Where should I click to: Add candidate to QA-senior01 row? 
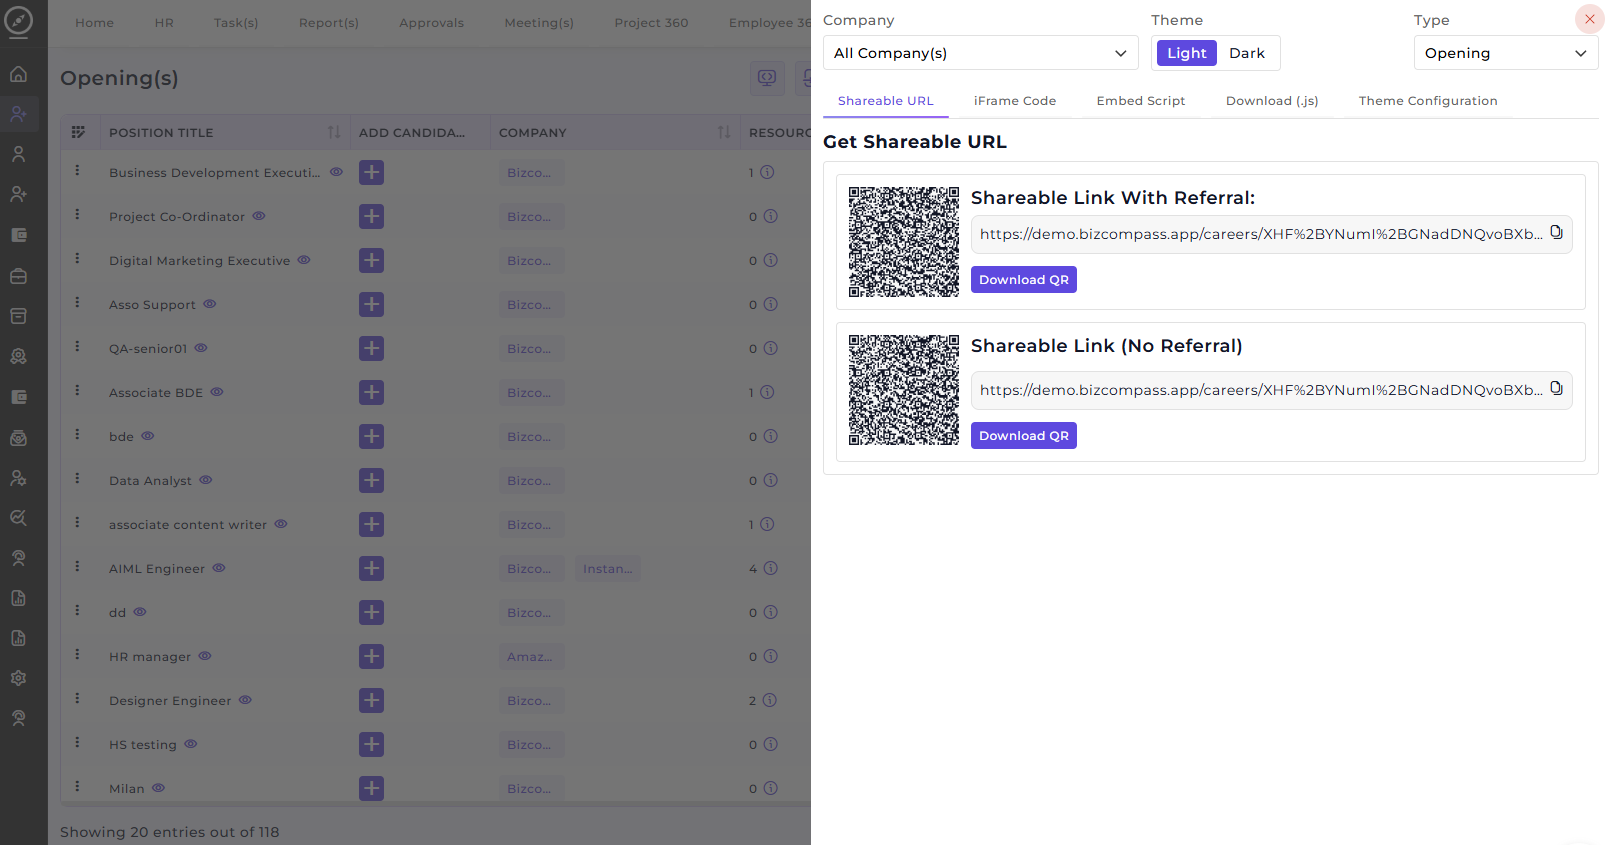(371, 348)
